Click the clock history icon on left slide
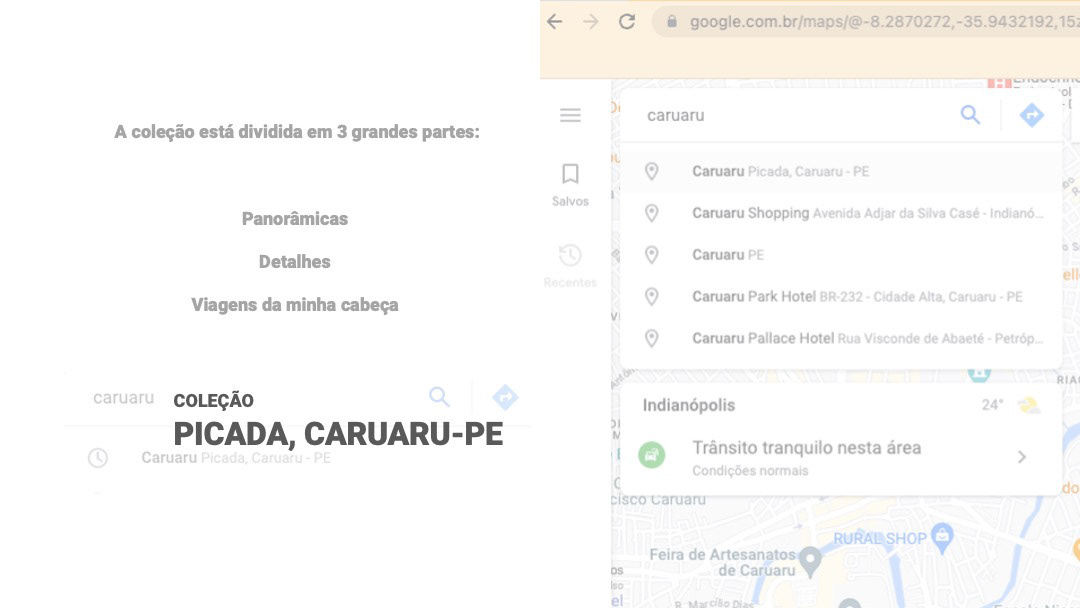Image resolution: width=1080 pixels, height=608 pixels. [x=98, y=458]
